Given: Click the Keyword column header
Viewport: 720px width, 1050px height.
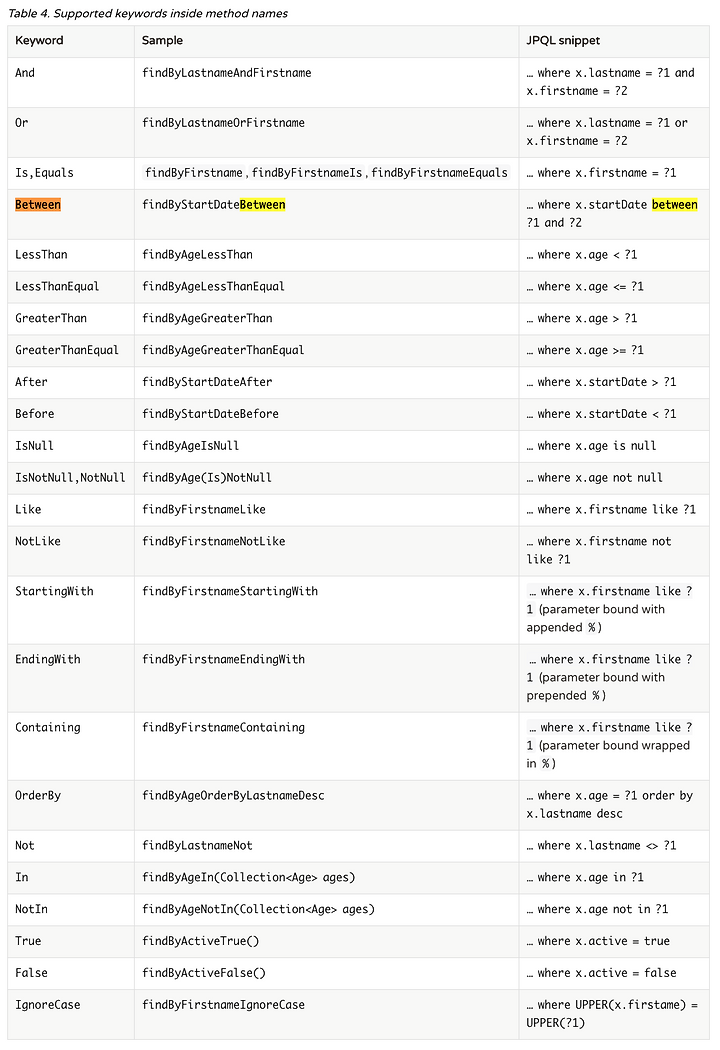Looking at the screenshot, I should pos(40,40).
